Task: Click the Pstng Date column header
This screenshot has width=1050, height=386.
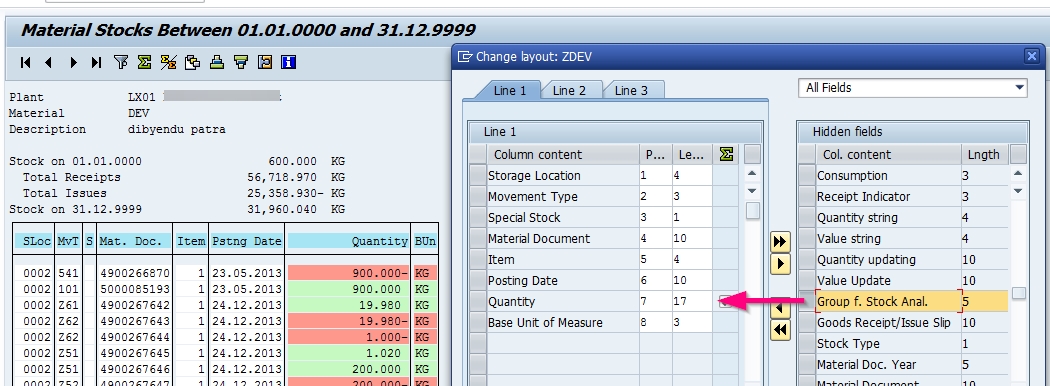Action: click(x=247, y=242)
